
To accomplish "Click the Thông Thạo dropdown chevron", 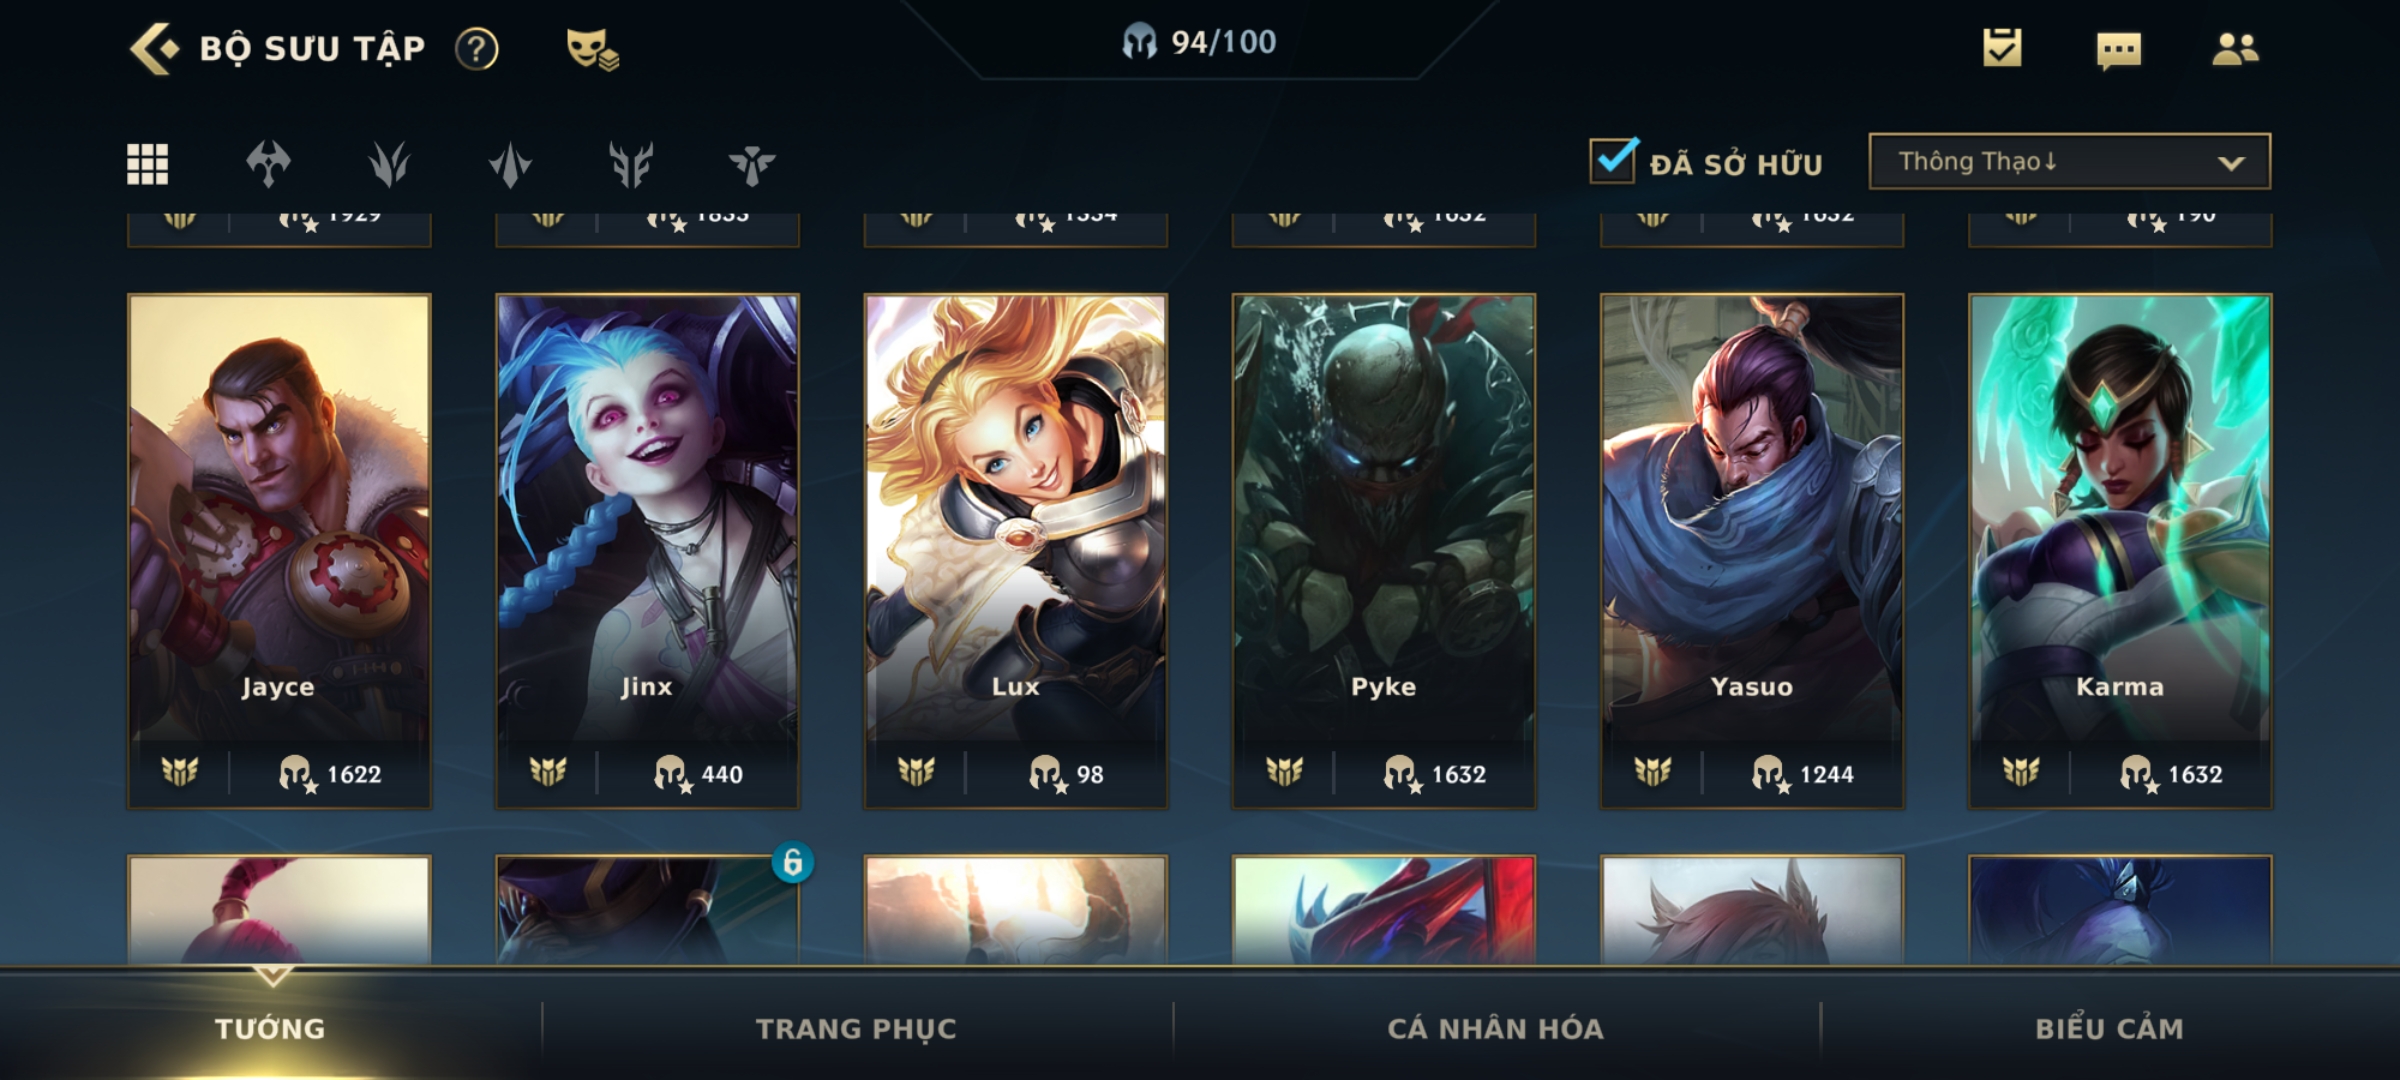I will tap(2231, 163).
